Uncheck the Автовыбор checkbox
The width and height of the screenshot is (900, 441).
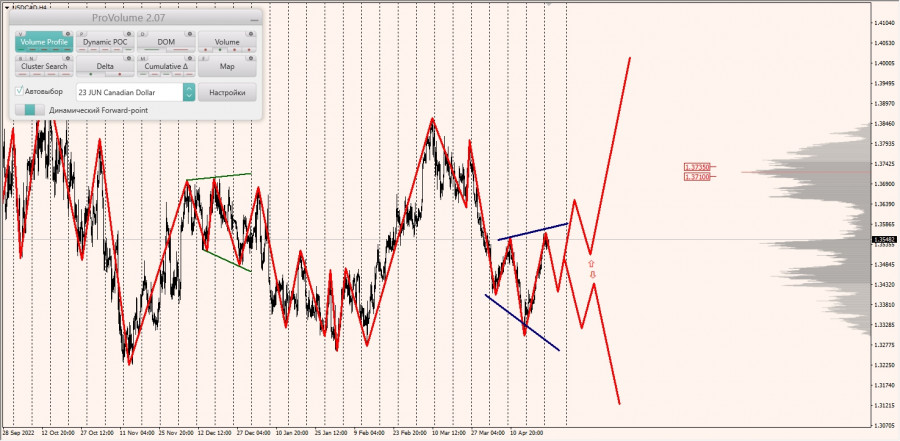coord(20,91)
